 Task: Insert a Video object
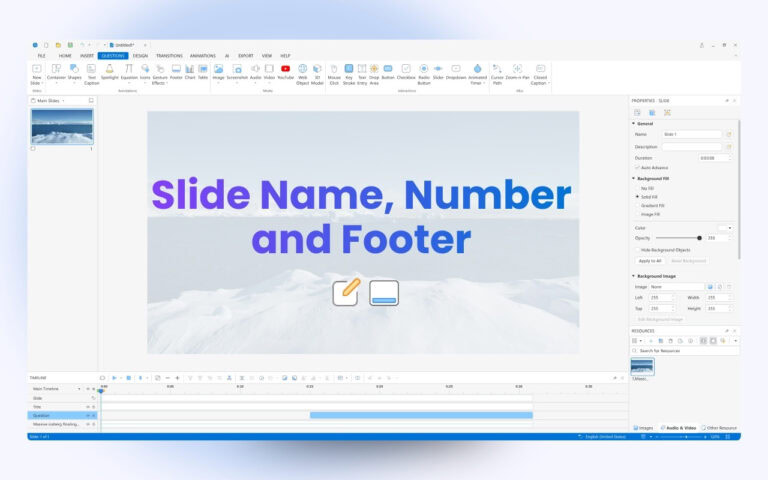[x=269, y=72]
